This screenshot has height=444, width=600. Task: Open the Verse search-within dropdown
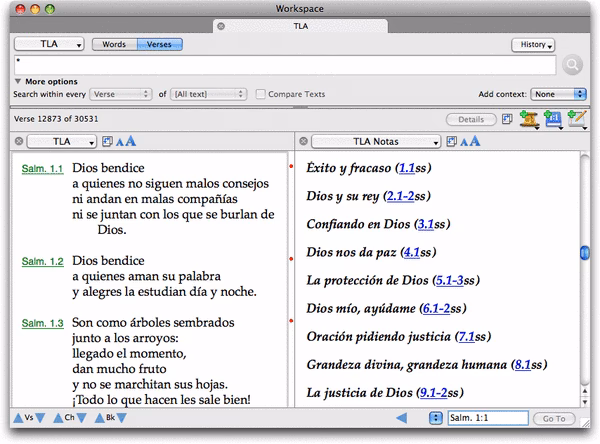coord(121,94)
